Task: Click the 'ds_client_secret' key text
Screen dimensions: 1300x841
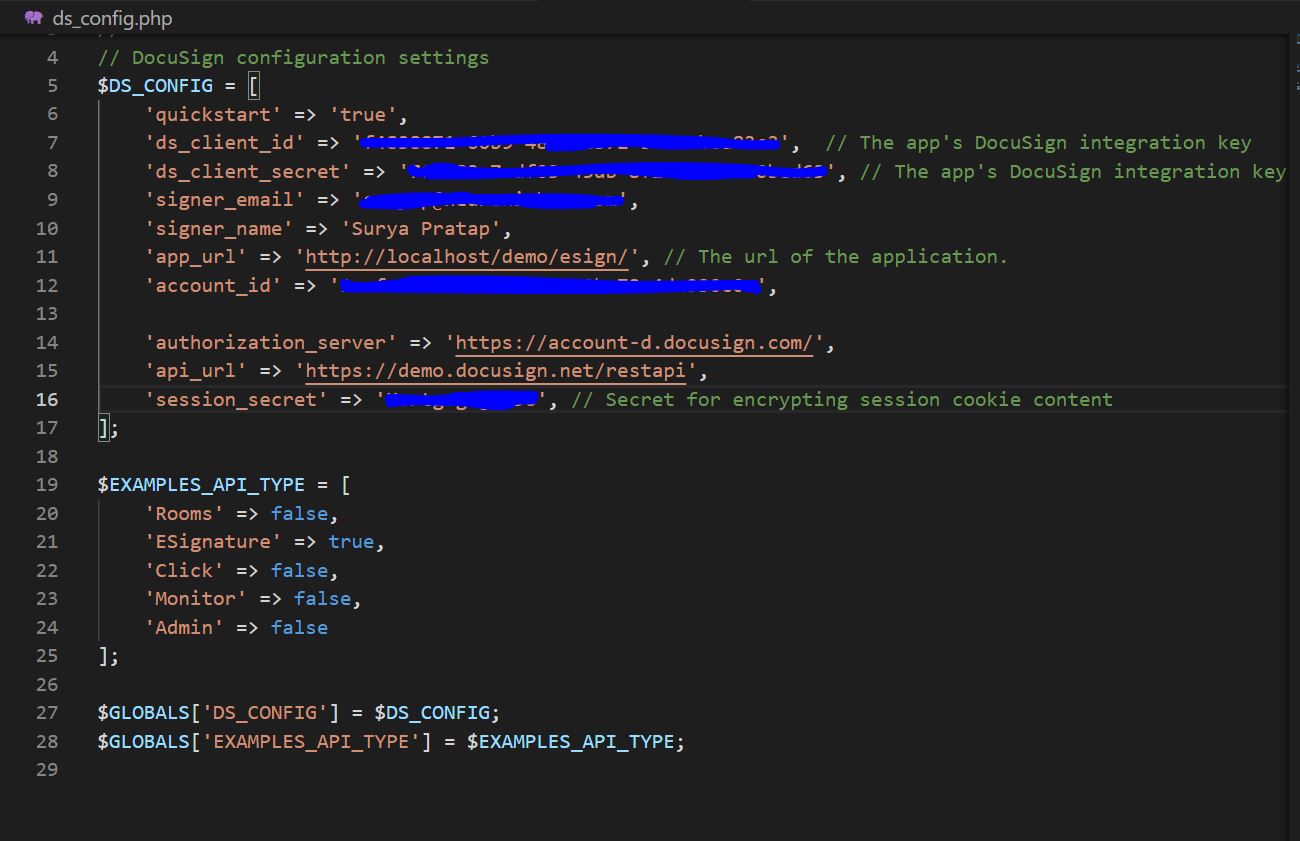Action: [x=248, y=172]
